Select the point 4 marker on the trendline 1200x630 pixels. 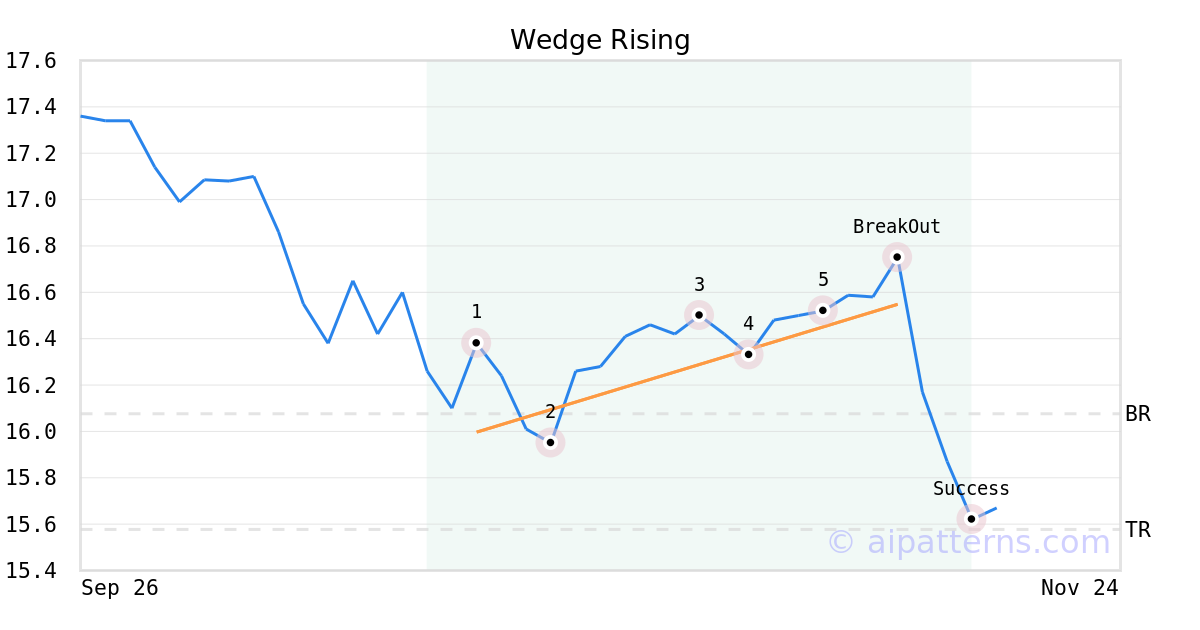coord(748,354)
